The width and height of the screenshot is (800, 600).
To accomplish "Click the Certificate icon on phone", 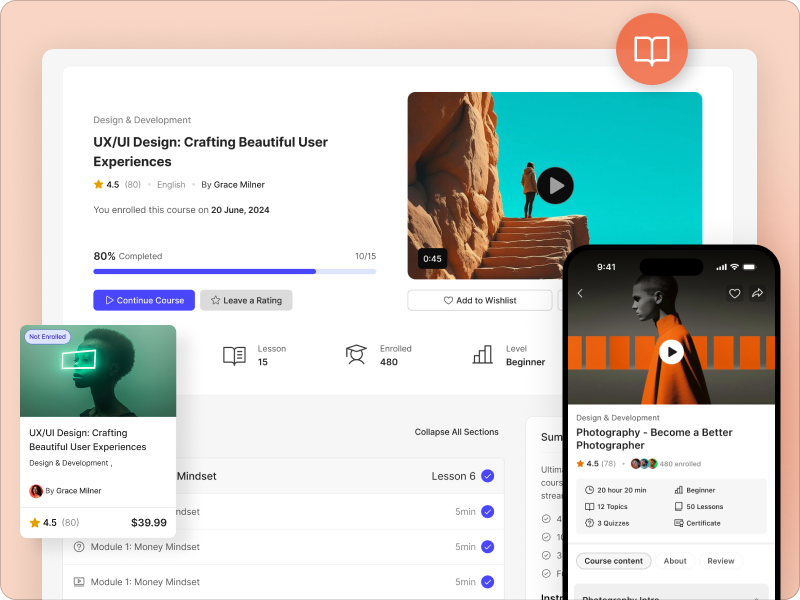I will [679, 523].
